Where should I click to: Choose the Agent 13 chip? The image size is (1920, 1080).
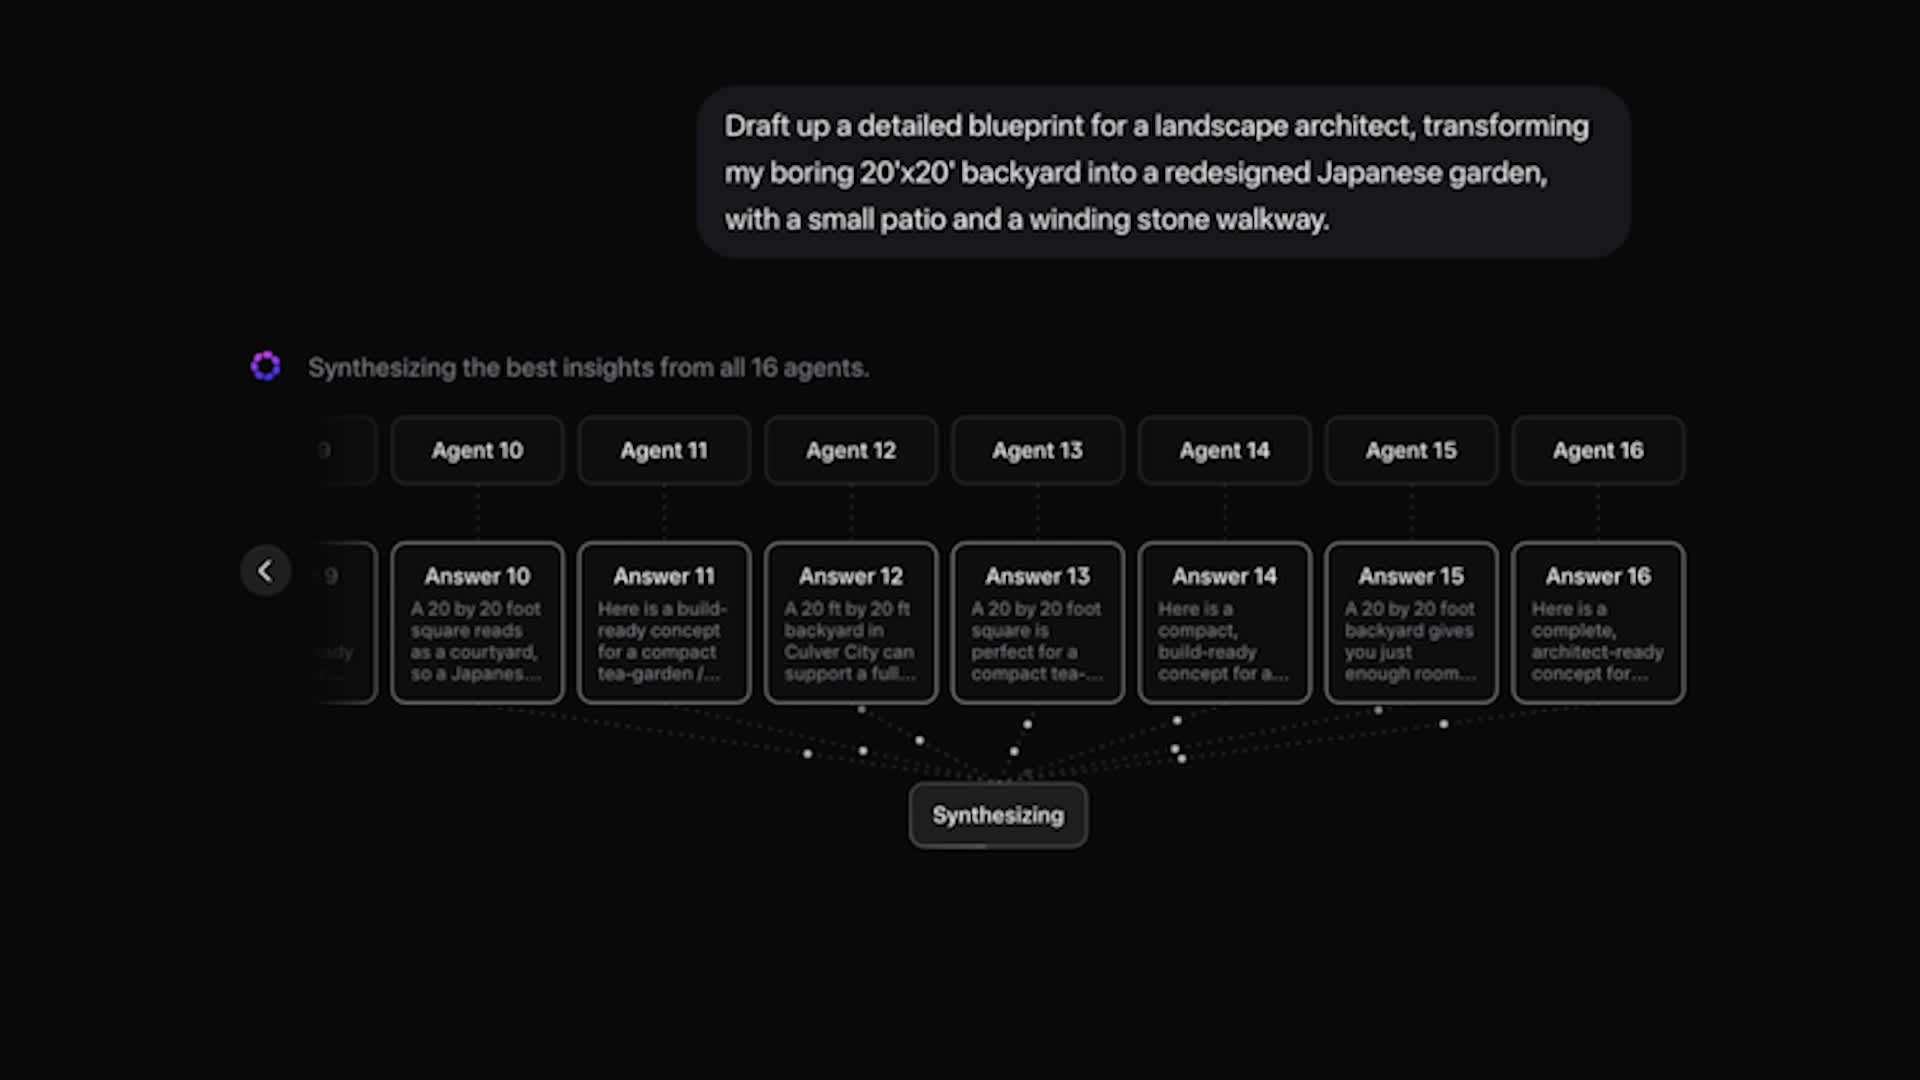click(x=1037, y=451)
